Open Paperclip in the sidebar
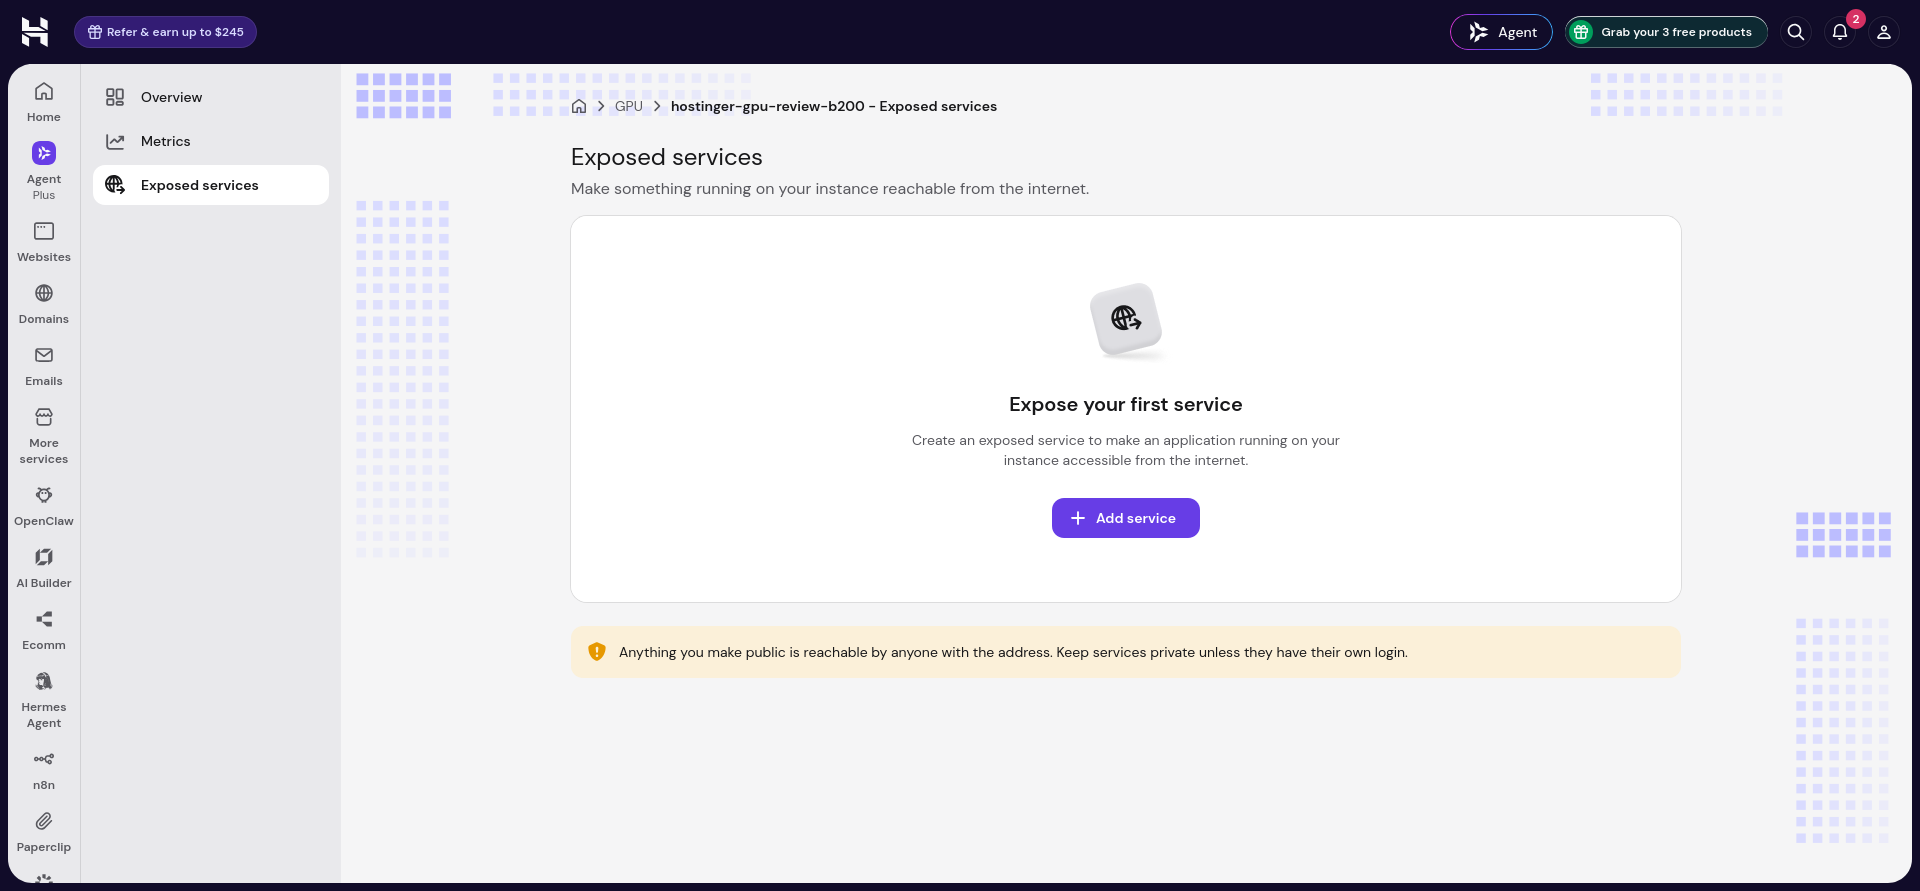Viewport: 1920px width, 891px height. click(44, 832)
